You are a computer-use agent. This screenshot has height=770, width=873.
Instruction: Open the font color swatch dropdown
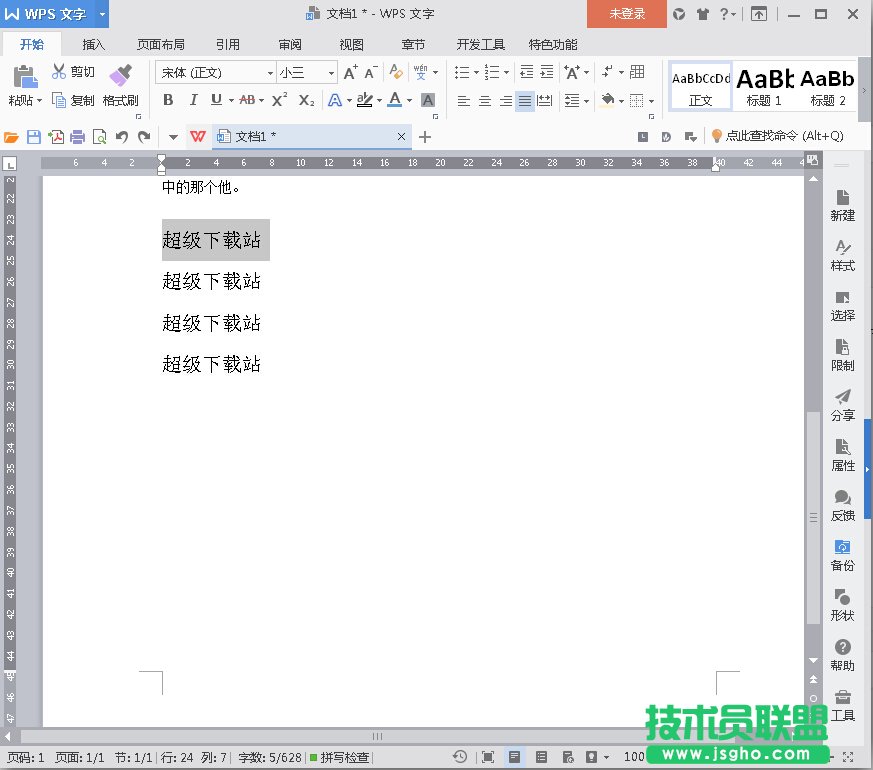coord(408,101)
